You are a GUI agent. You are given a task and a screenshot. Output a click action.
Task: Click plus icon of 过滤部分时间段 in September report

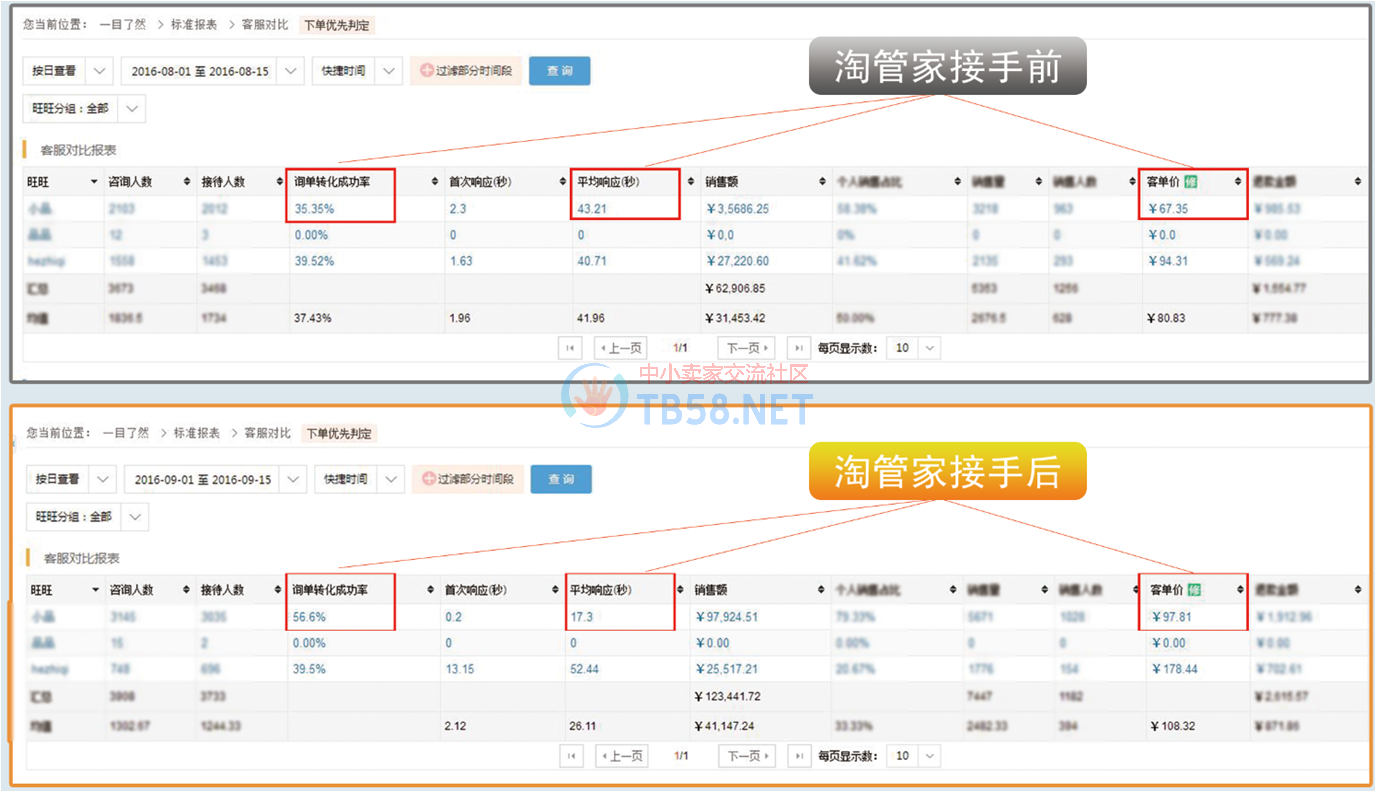coord(428,479)
